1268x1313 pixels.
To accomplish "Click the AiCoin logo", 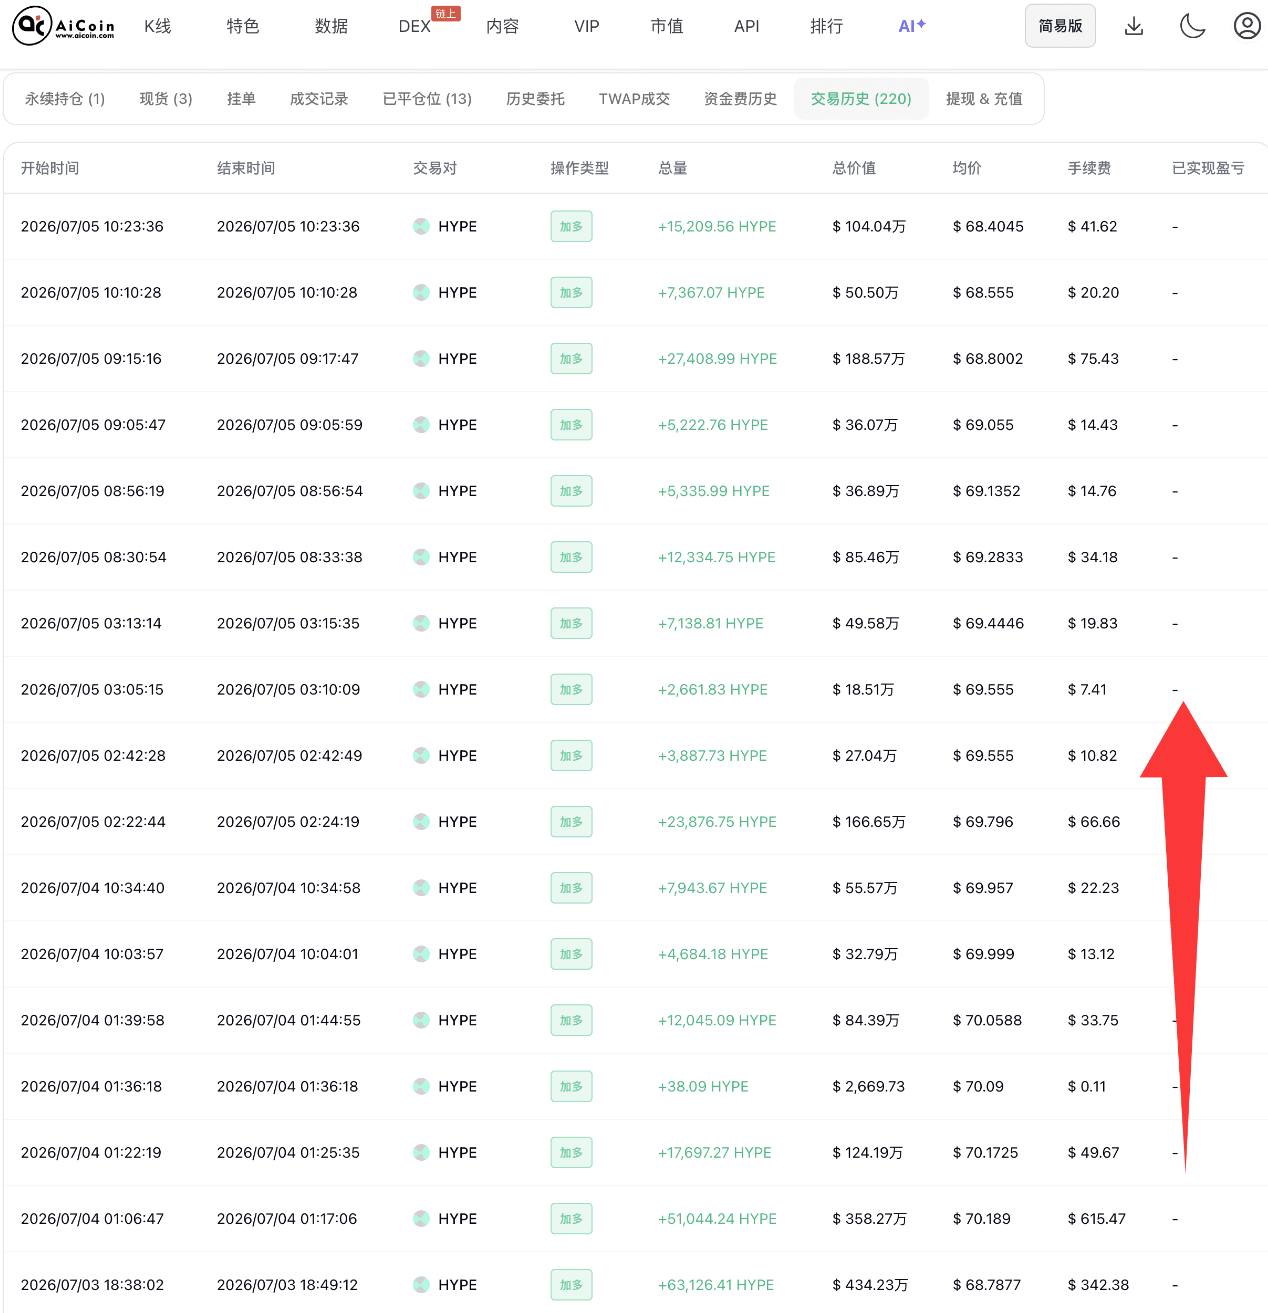I will [x=63, y=26].
